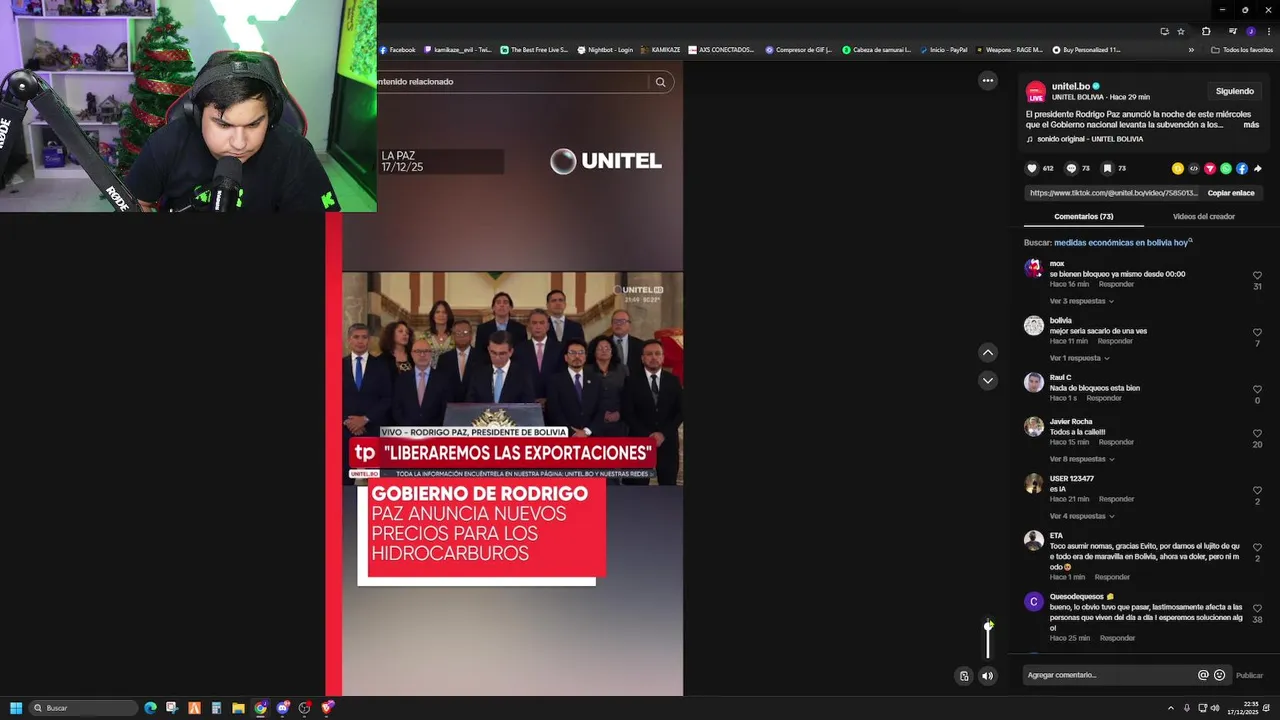Open comments via the speech bubble icon

tap(1071, 168)
